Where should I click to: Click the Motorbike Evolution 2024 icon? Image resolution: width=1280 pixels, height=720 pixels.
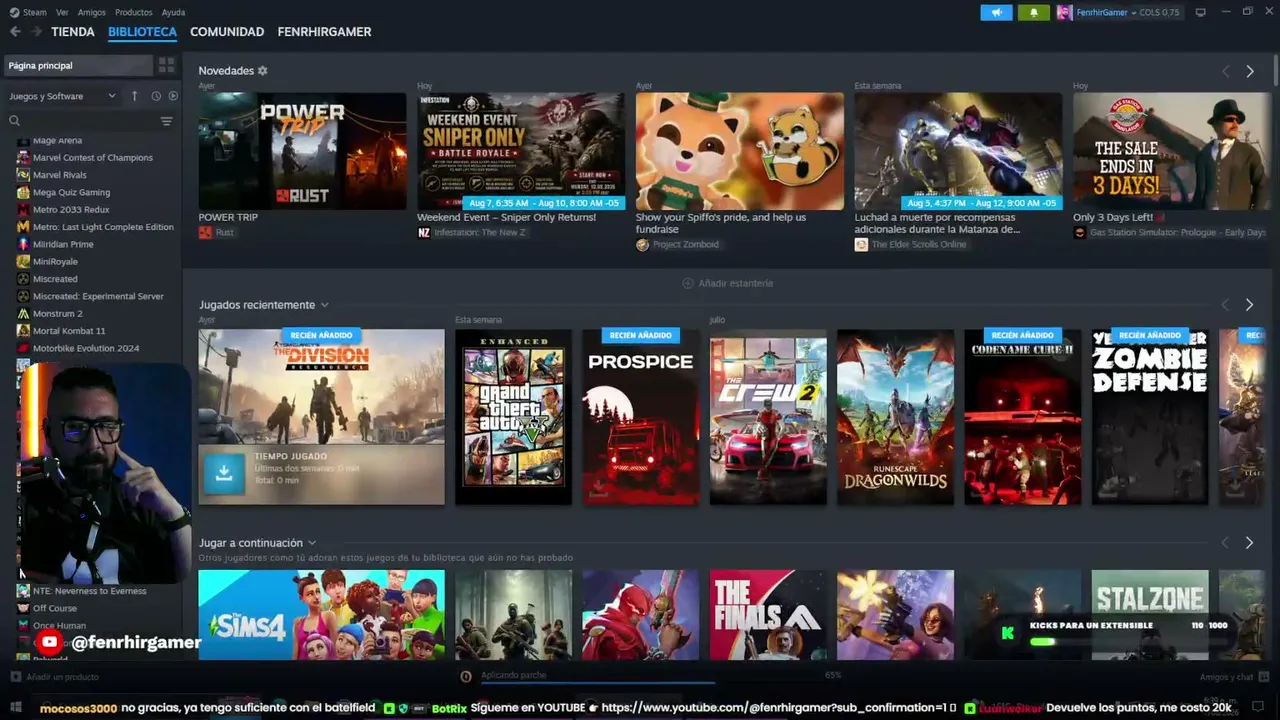tap(24, 348)
